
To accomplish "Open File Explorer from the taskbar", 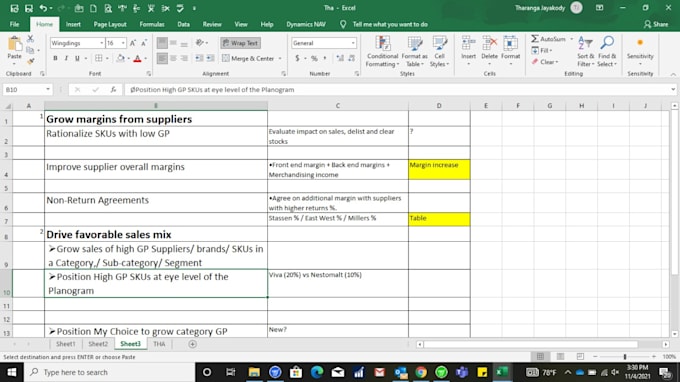I will click(254, 372).
